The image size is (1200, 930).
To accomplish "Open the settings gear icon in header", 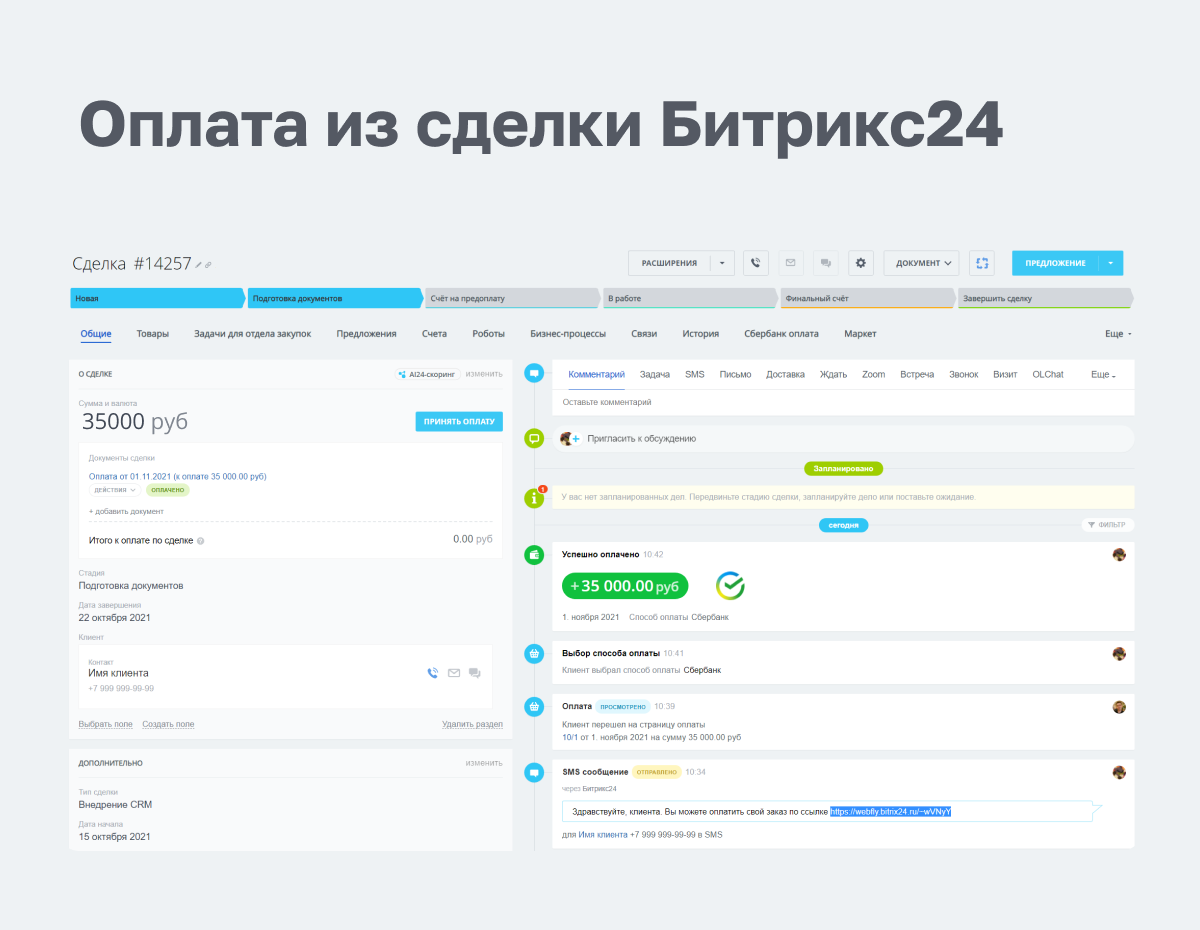I will 861,263.
